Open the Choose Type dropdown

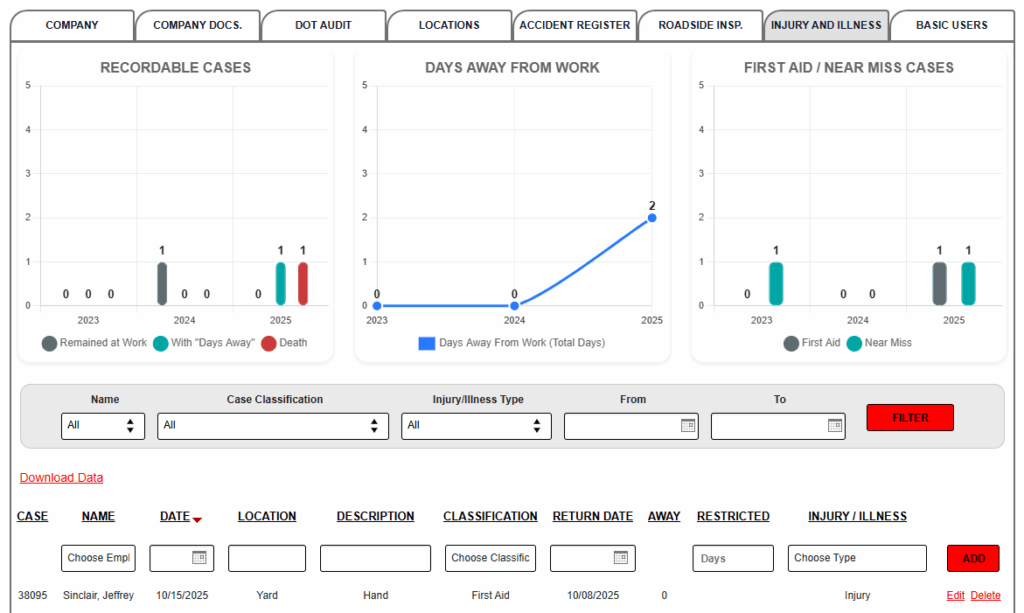click(857, 558)
